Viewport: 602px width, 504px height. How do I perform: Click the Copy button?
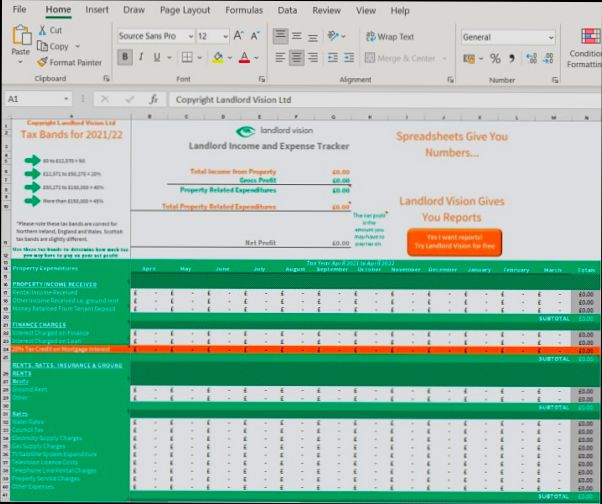58,46
